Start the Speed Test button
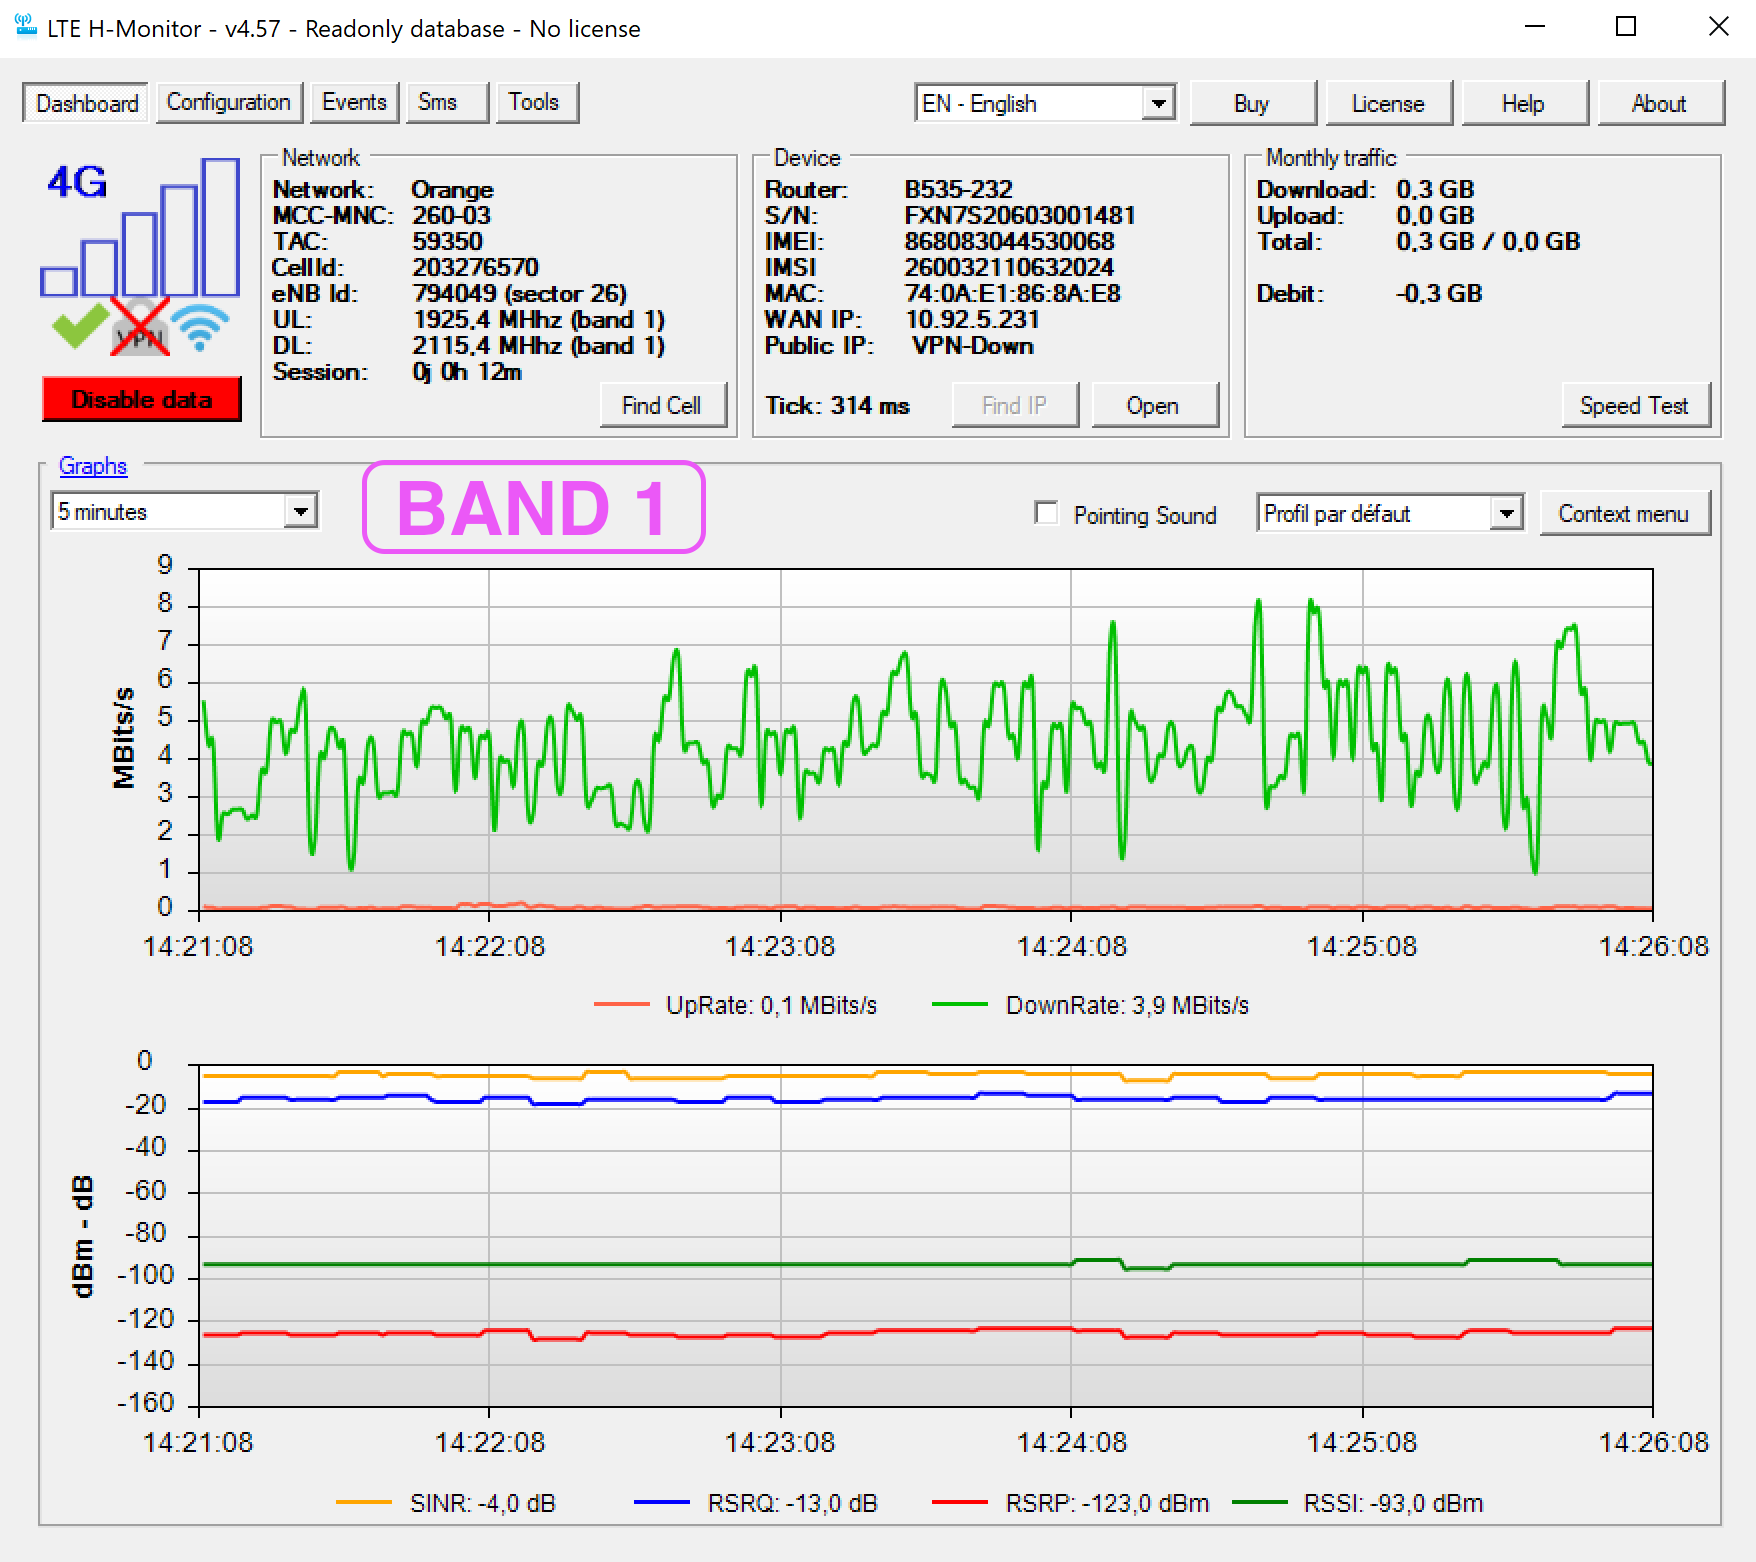 (x=1635, y=405)
